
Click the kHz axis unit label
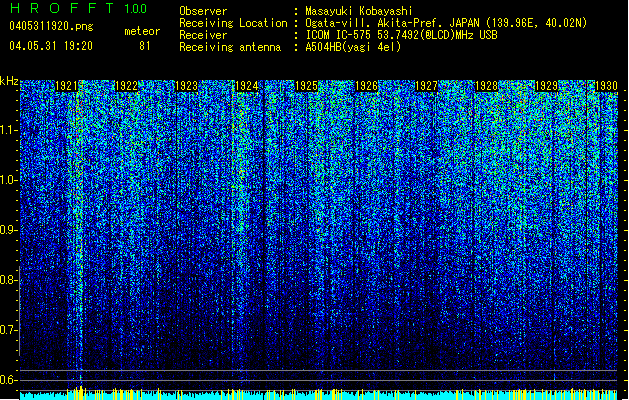click(x=9, y=81)
